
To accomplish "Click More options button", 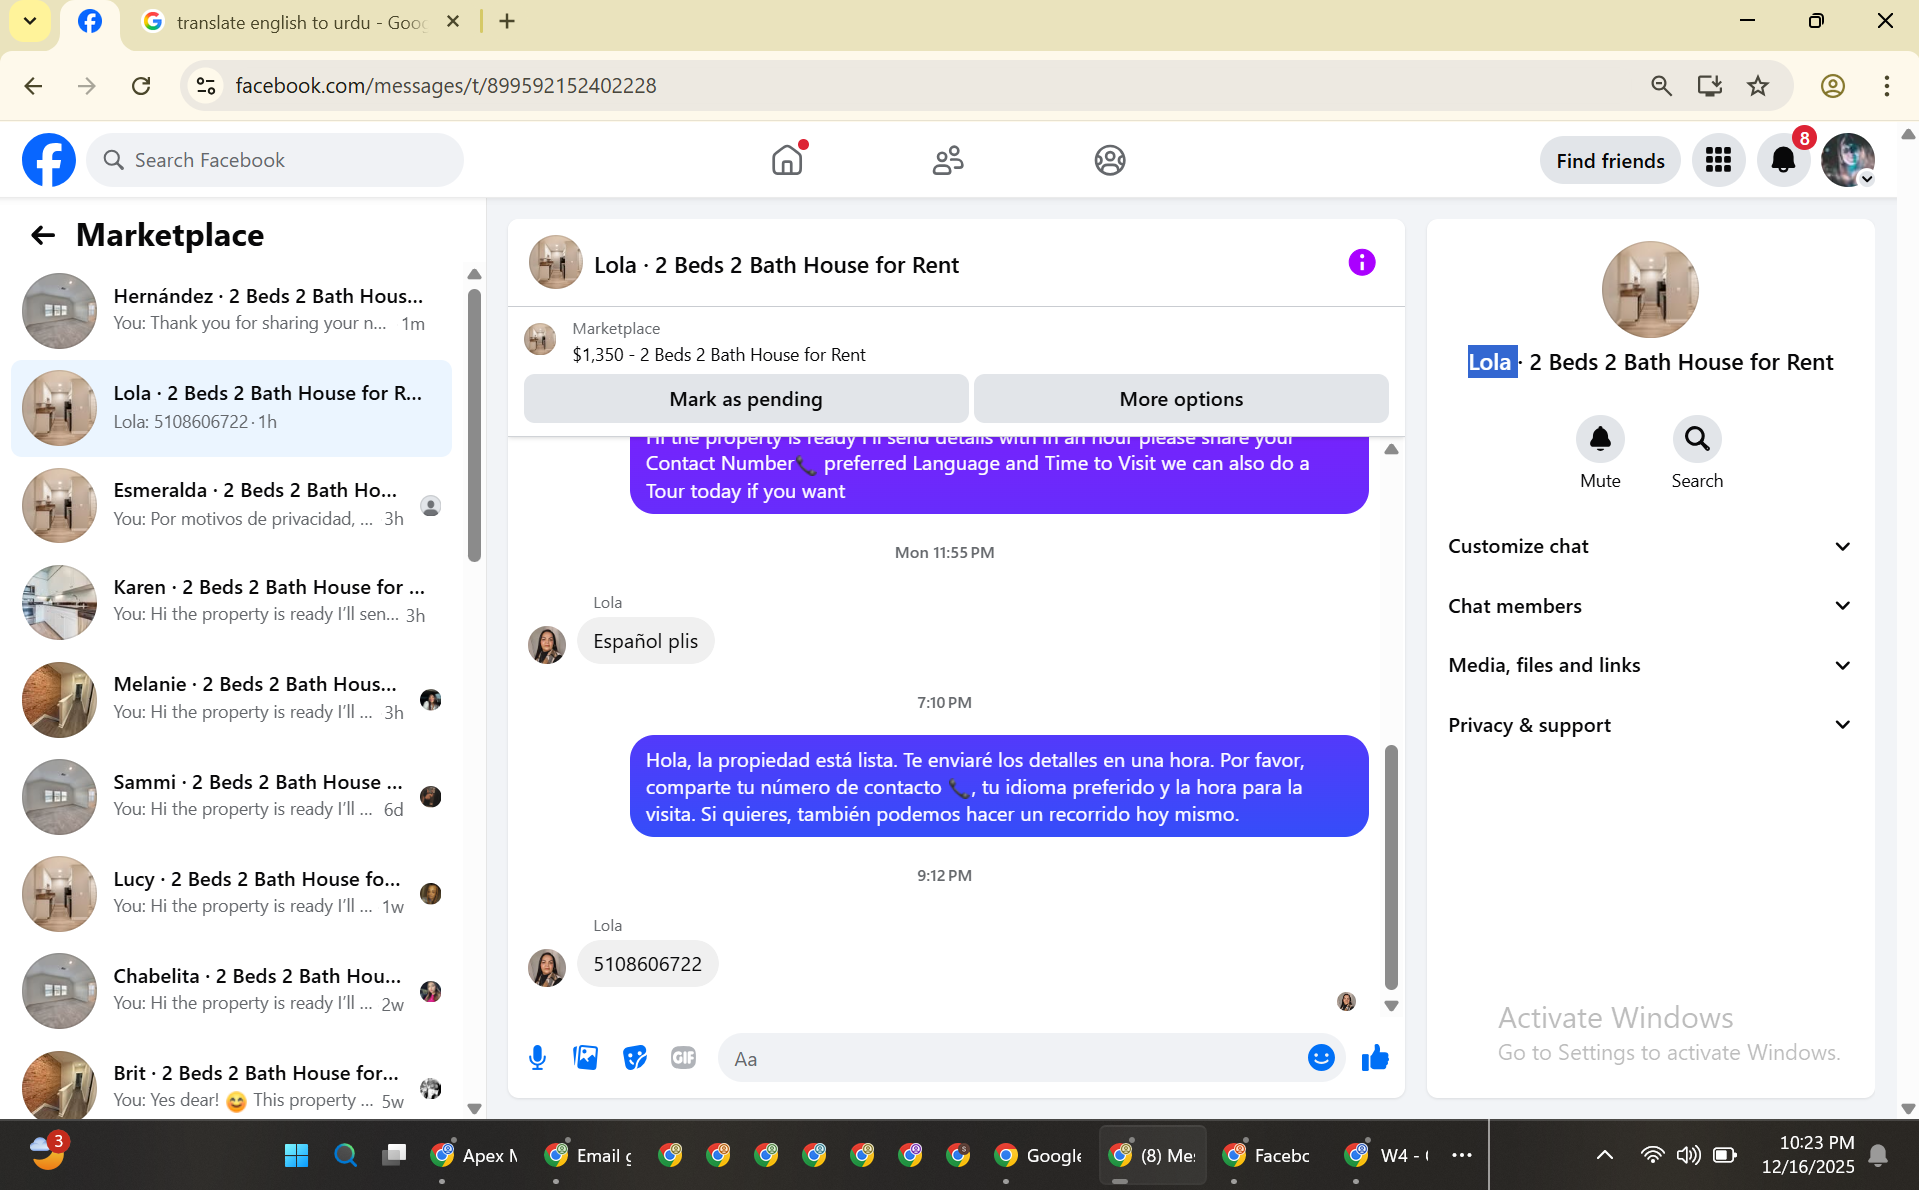I will [1181, 399].
